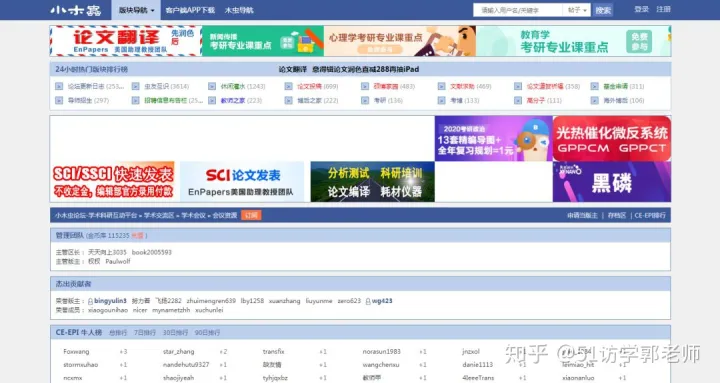This screenshot has height=383, width=720.
Task: Open the 论坛更新日志 board link
Action: (86, 86)
